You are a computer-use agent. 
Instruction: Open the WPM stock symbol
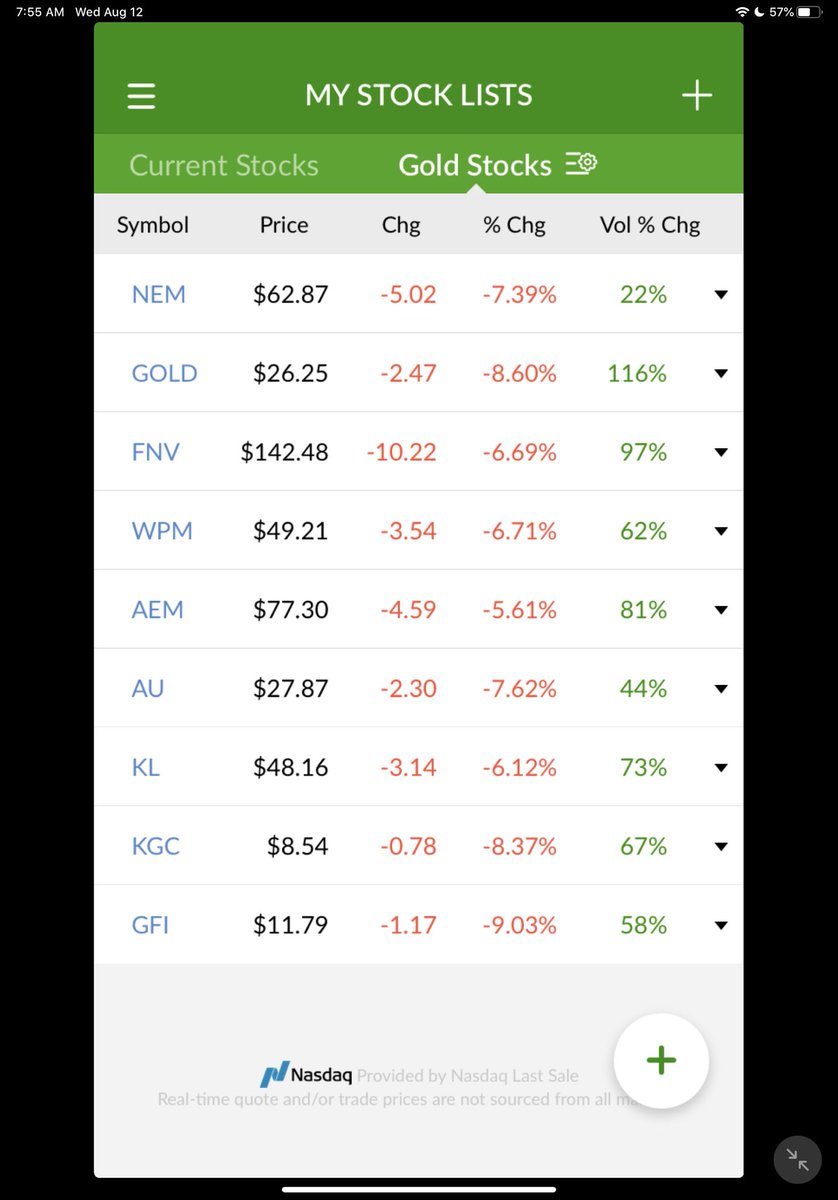click(162, 531)
